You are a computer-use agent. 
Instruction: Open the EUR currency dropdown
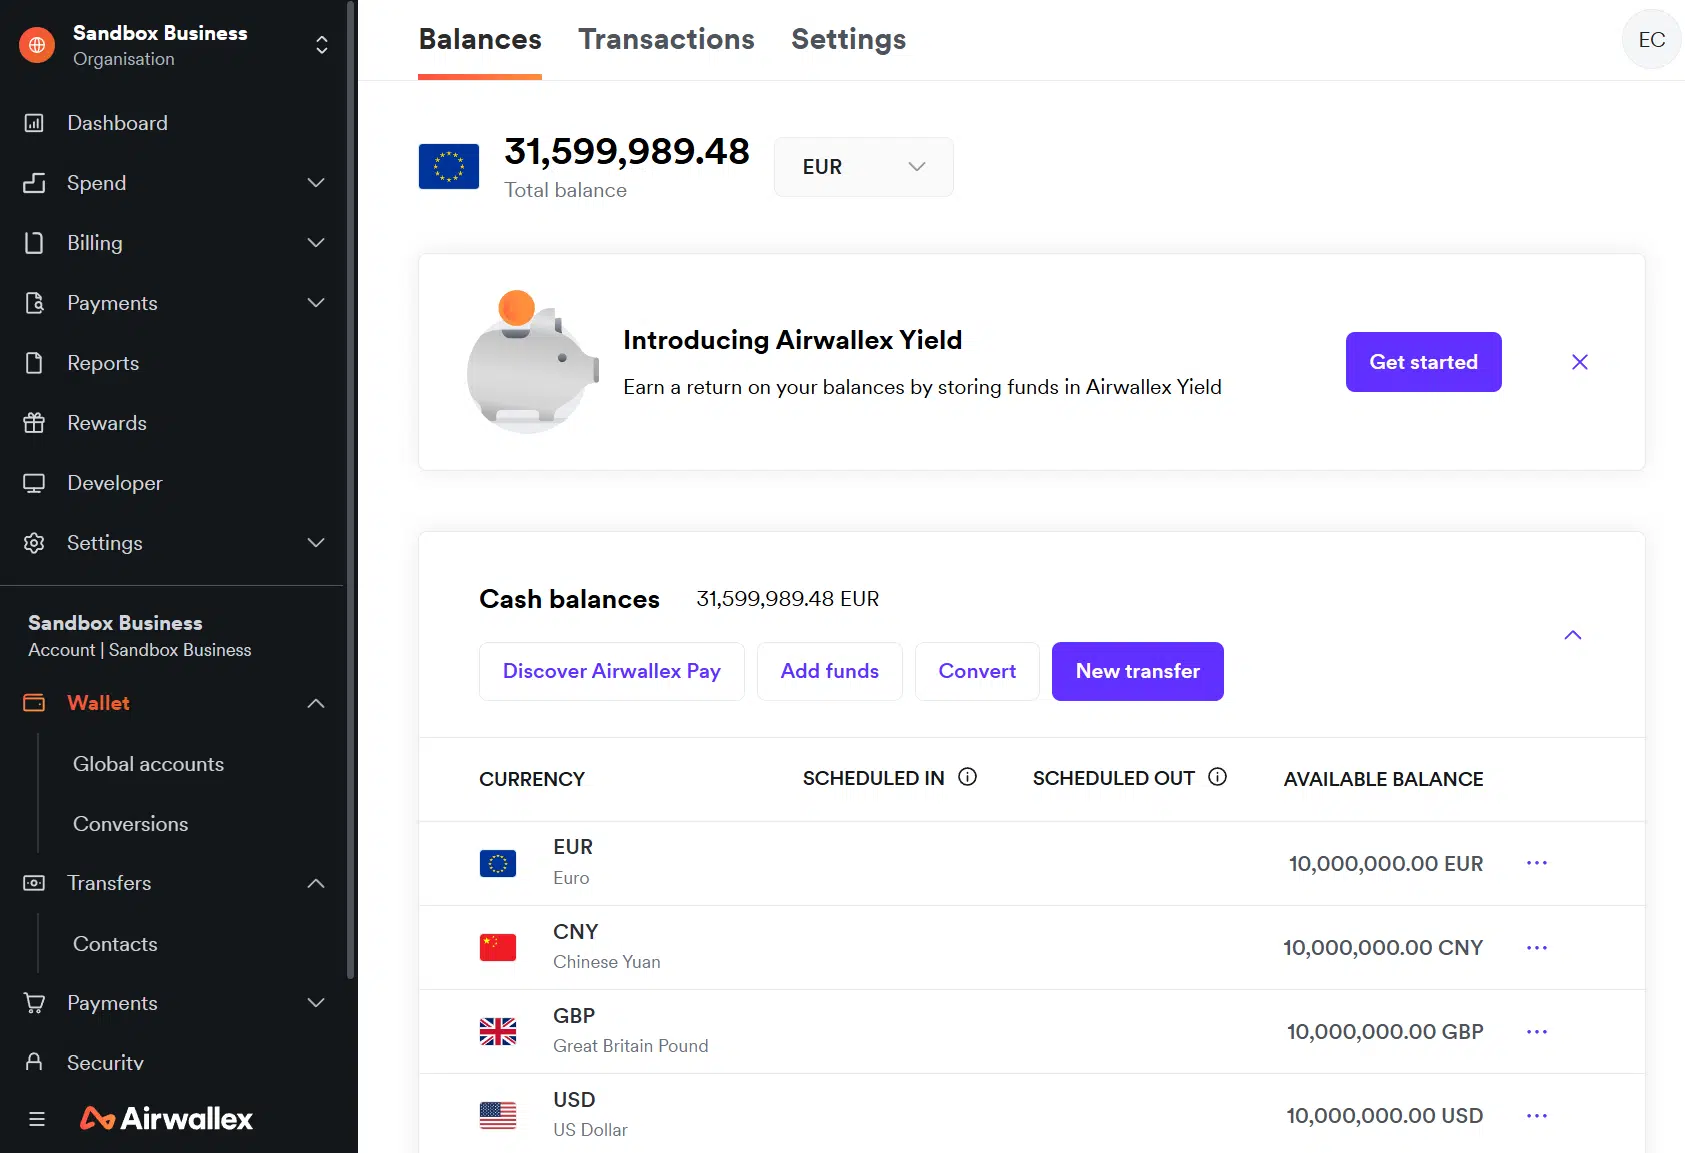point(864,167)
